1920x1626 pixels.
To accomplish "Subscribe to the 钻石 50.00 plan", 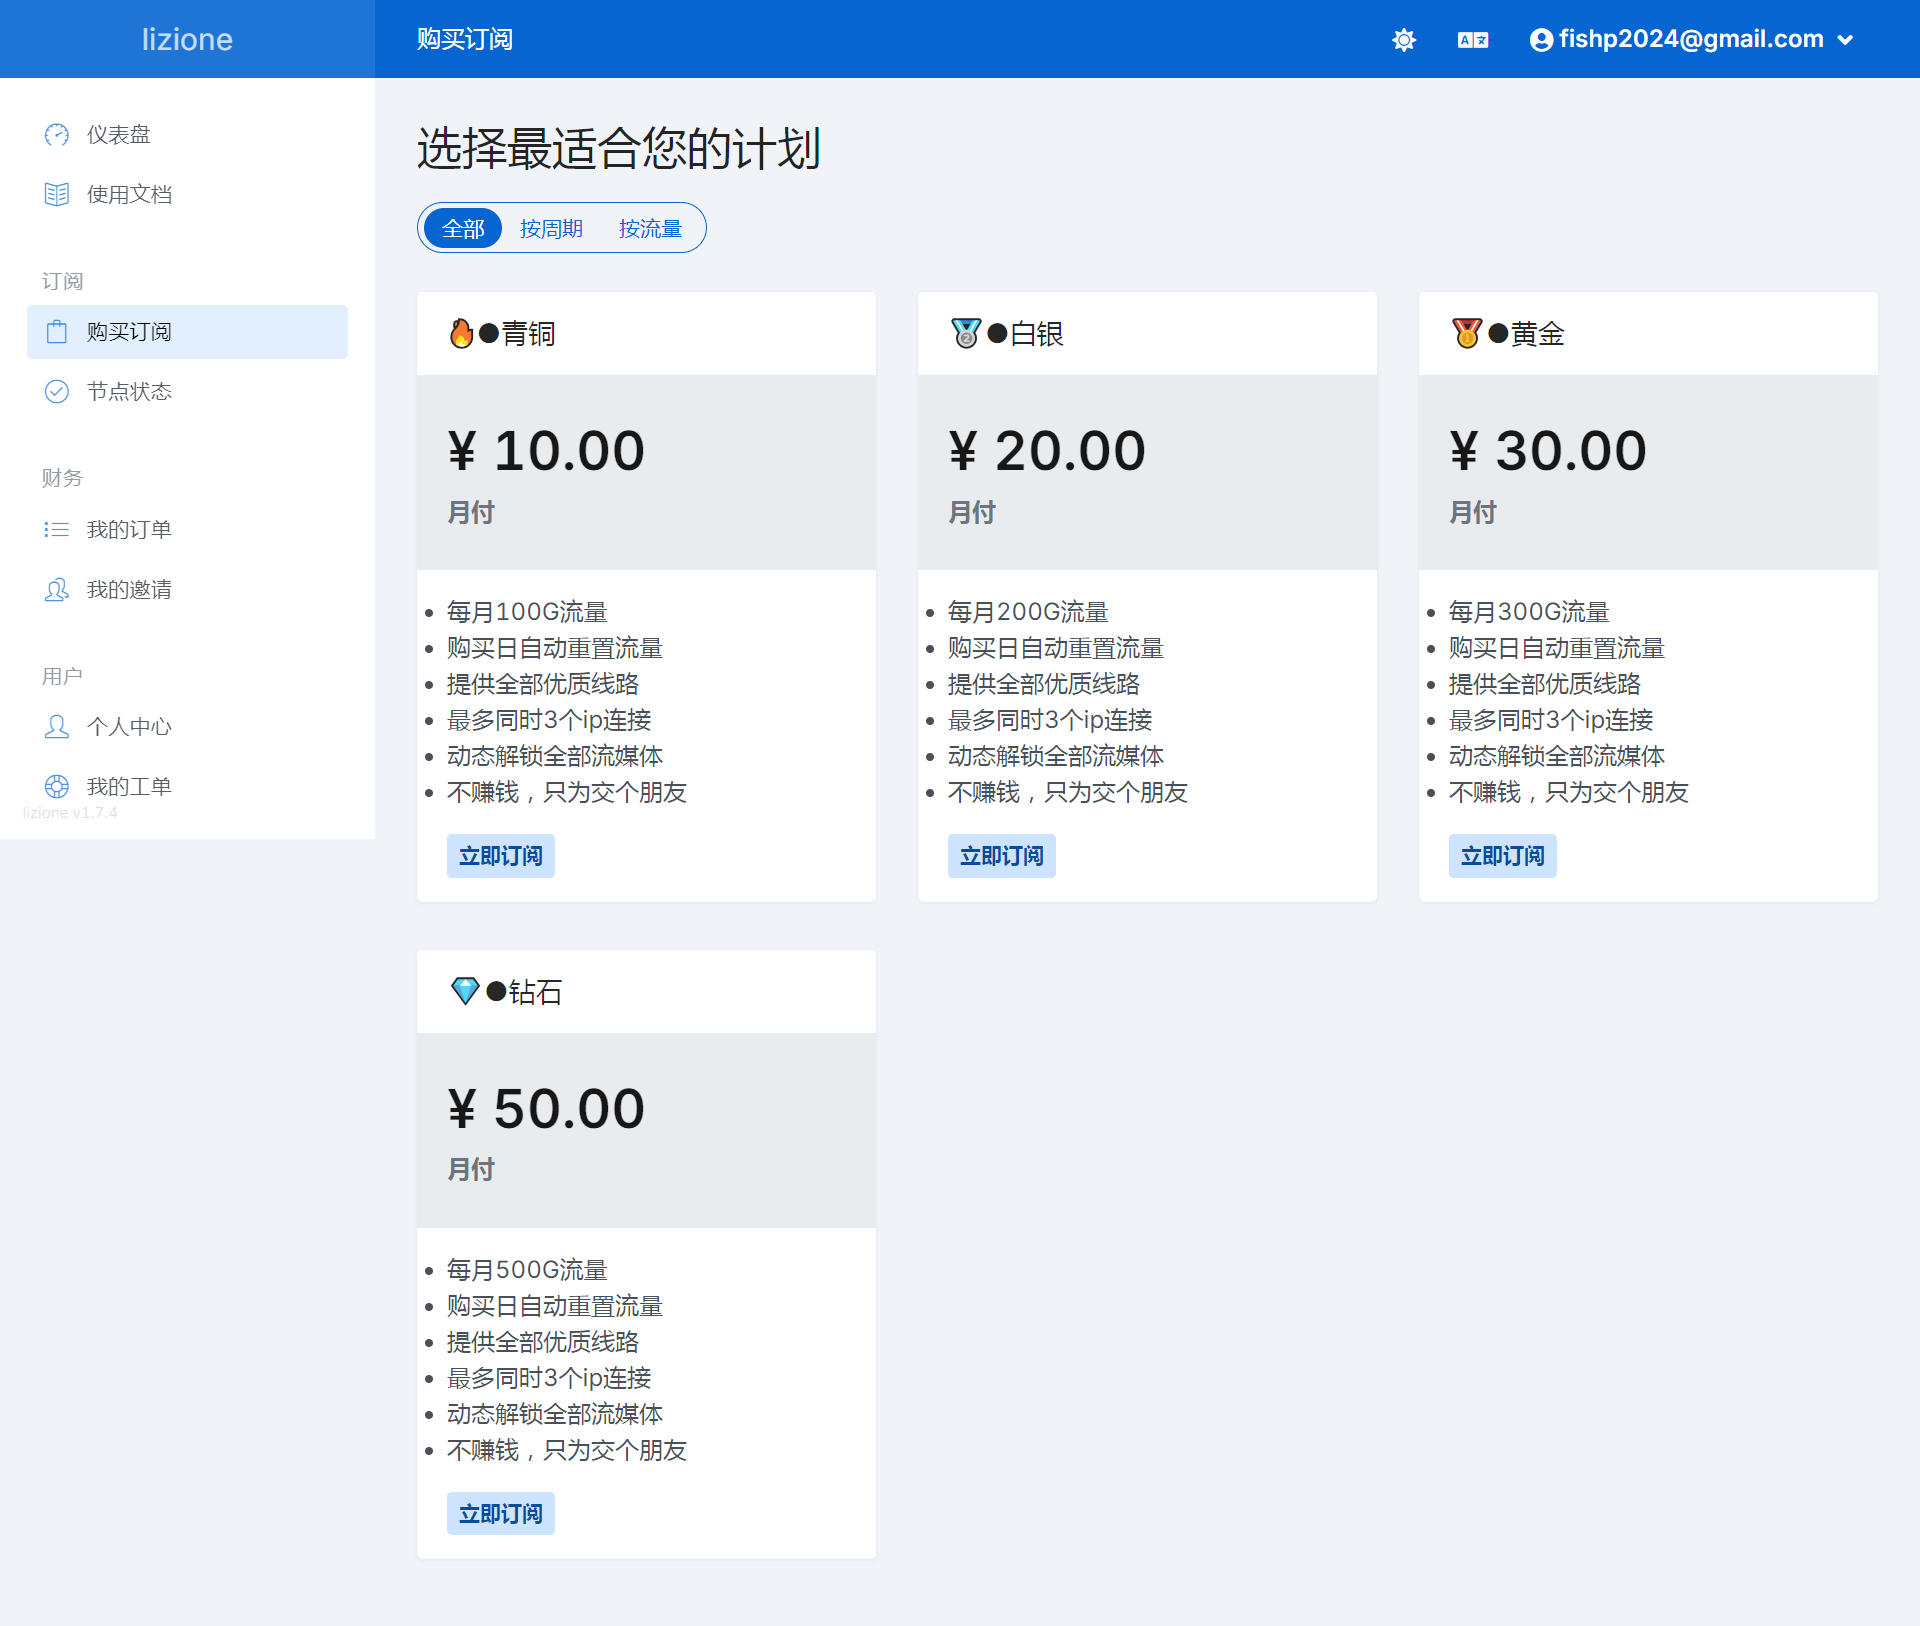I will [500, 1514].
